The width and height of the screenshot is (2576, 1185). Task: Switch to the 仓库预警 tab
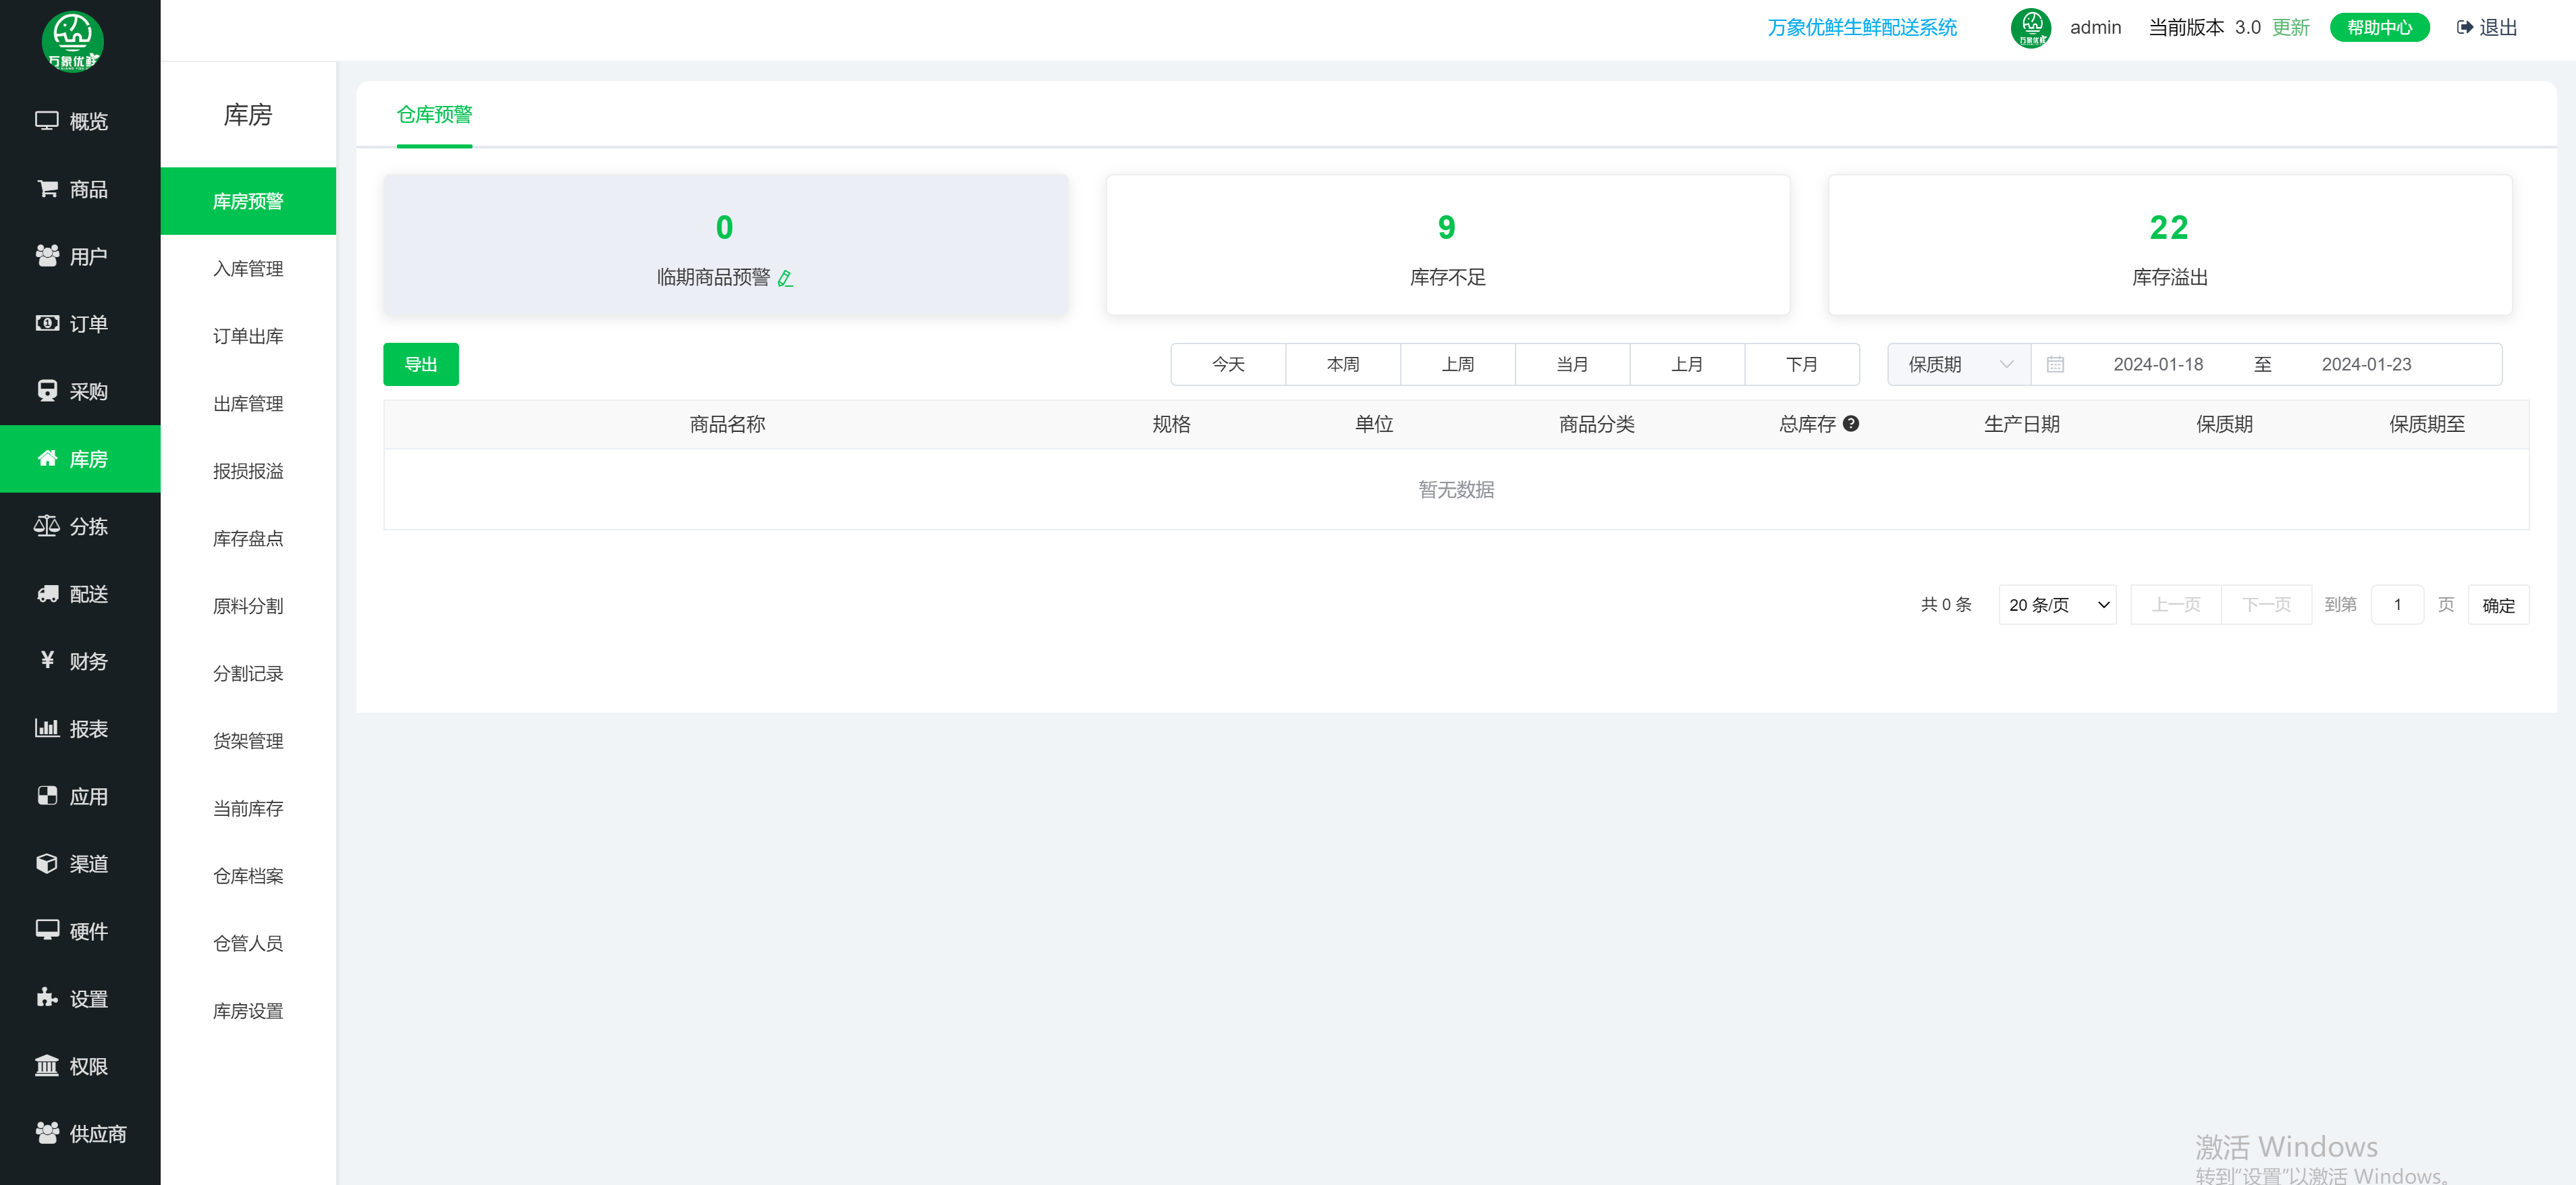click(x=434, y=115)
